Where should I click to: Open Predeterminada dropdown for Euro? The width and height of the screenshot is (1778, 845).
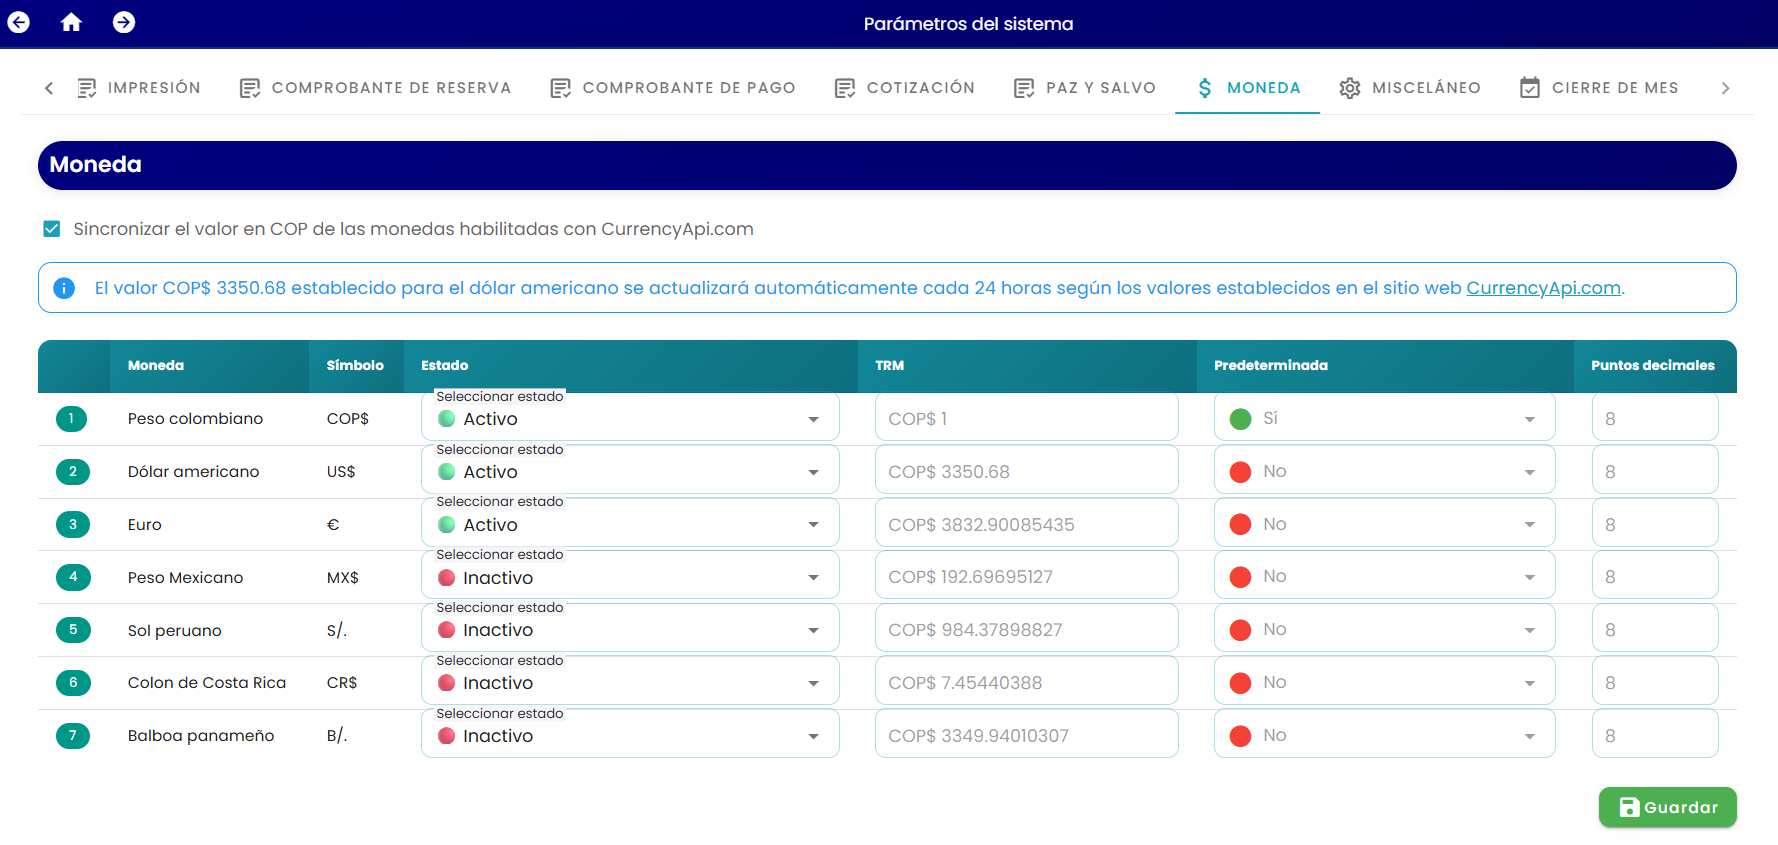click(x=1384, y=524)
